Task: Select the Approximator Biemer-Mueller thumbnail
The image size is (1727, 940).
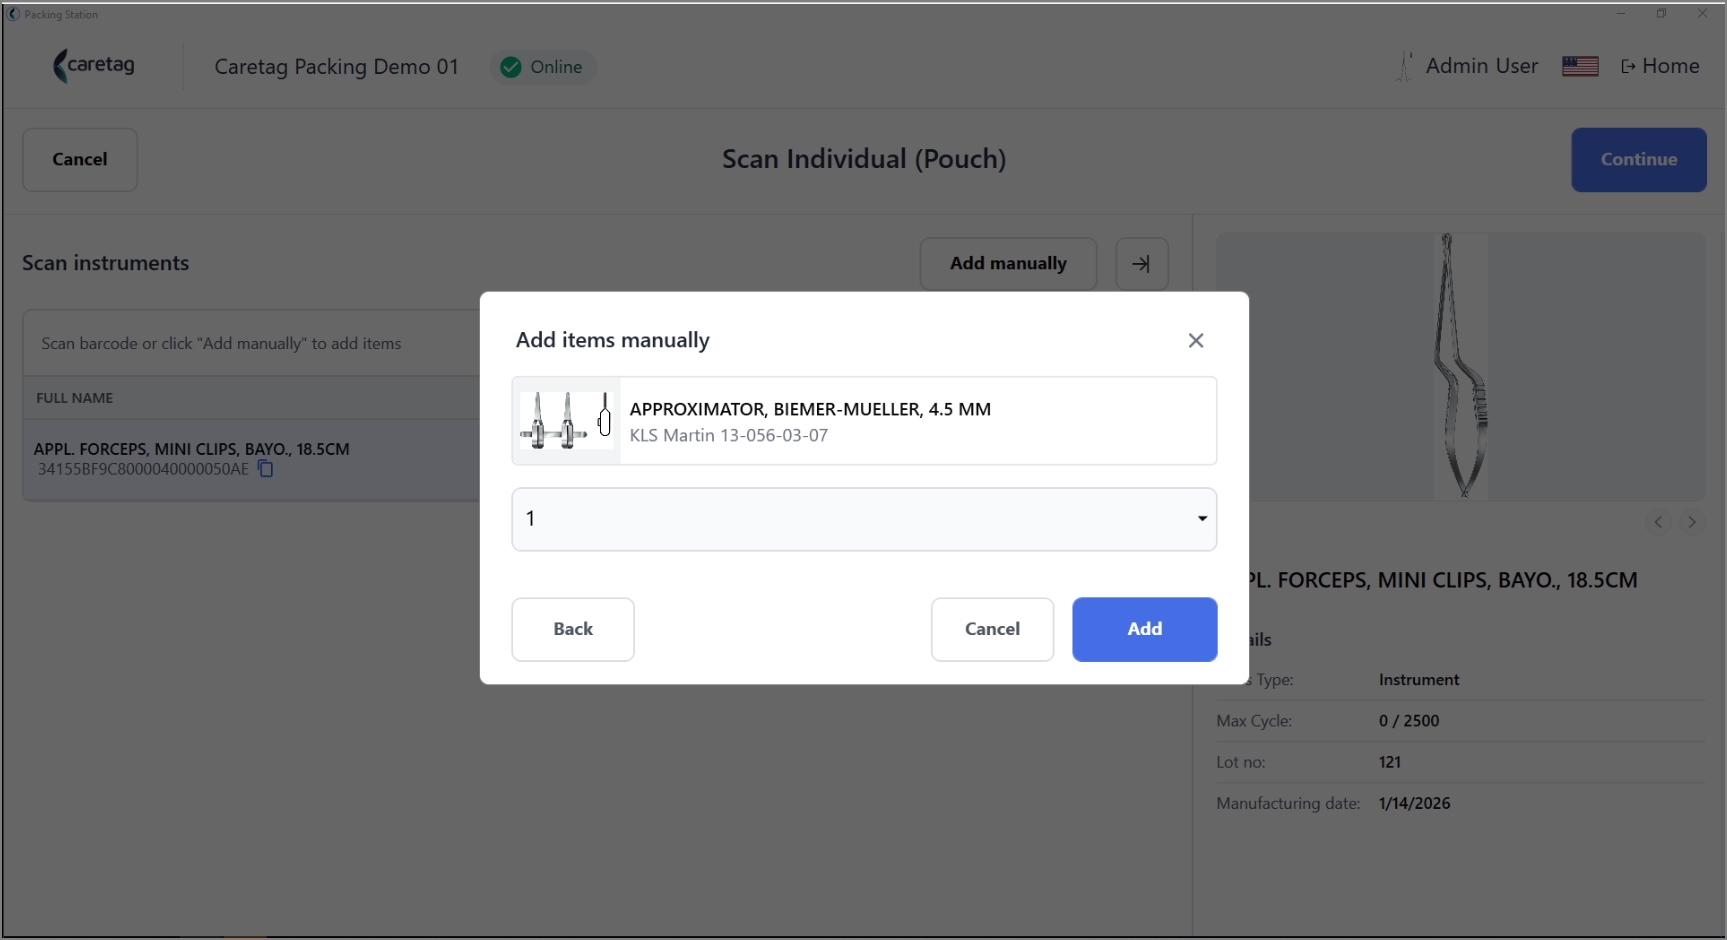Action: click(x=566, y=421)
